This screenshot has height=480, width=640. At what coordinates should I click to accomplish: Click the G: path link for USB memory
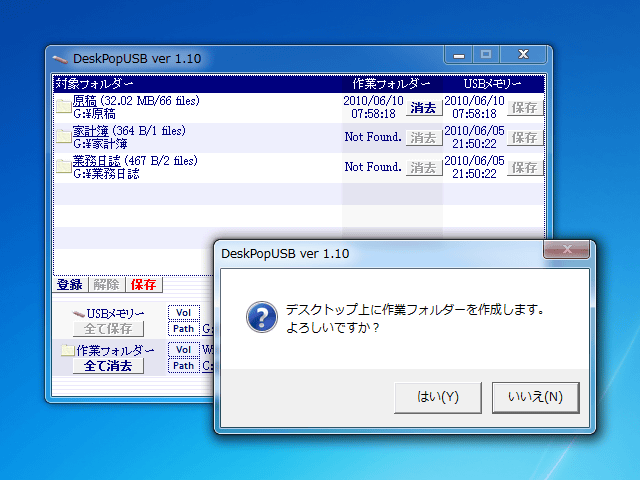pos(208,329)
